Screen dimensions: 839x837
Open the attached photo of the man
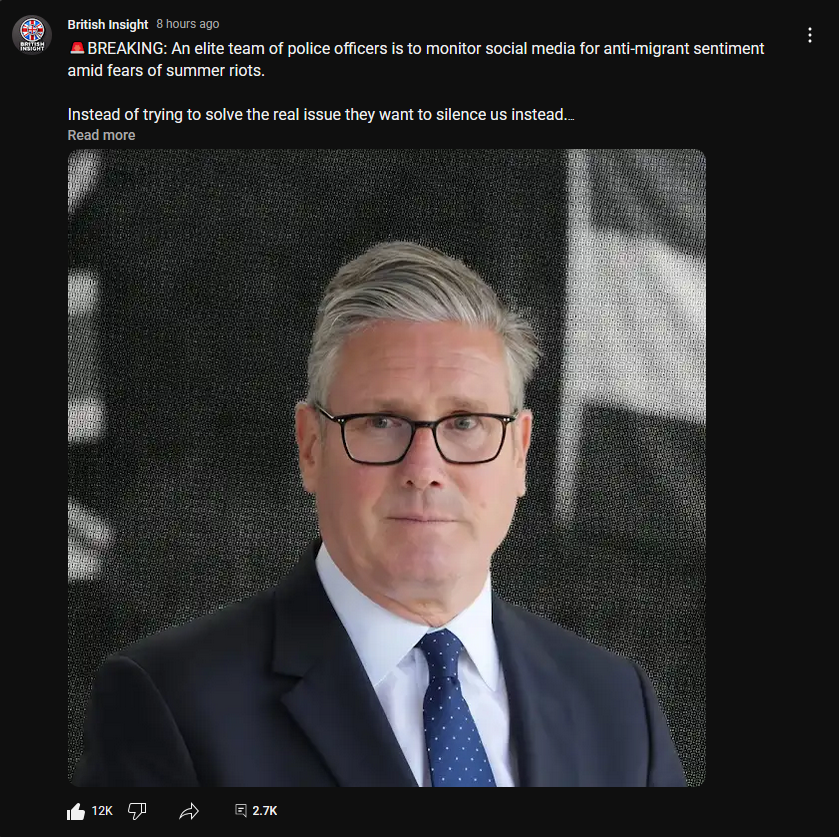(386, 468)
